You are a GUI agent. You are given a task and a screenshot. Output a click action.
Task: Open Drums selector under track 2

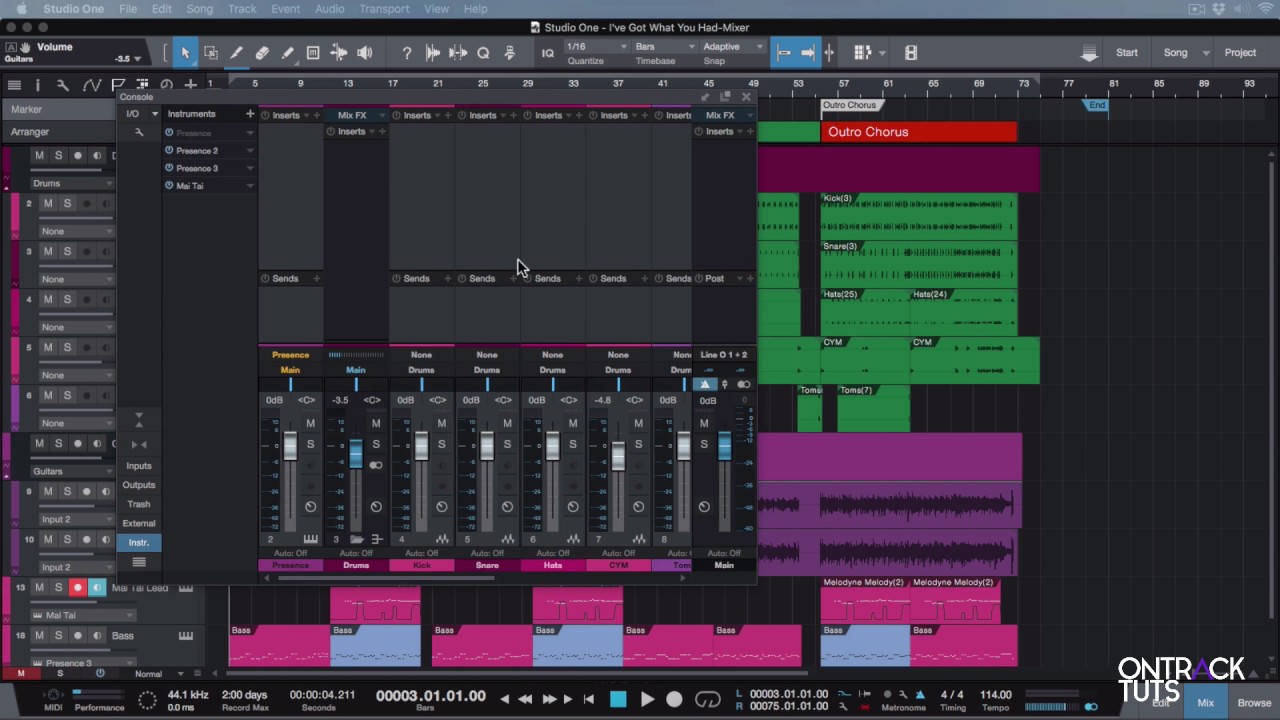pos(72,184)
